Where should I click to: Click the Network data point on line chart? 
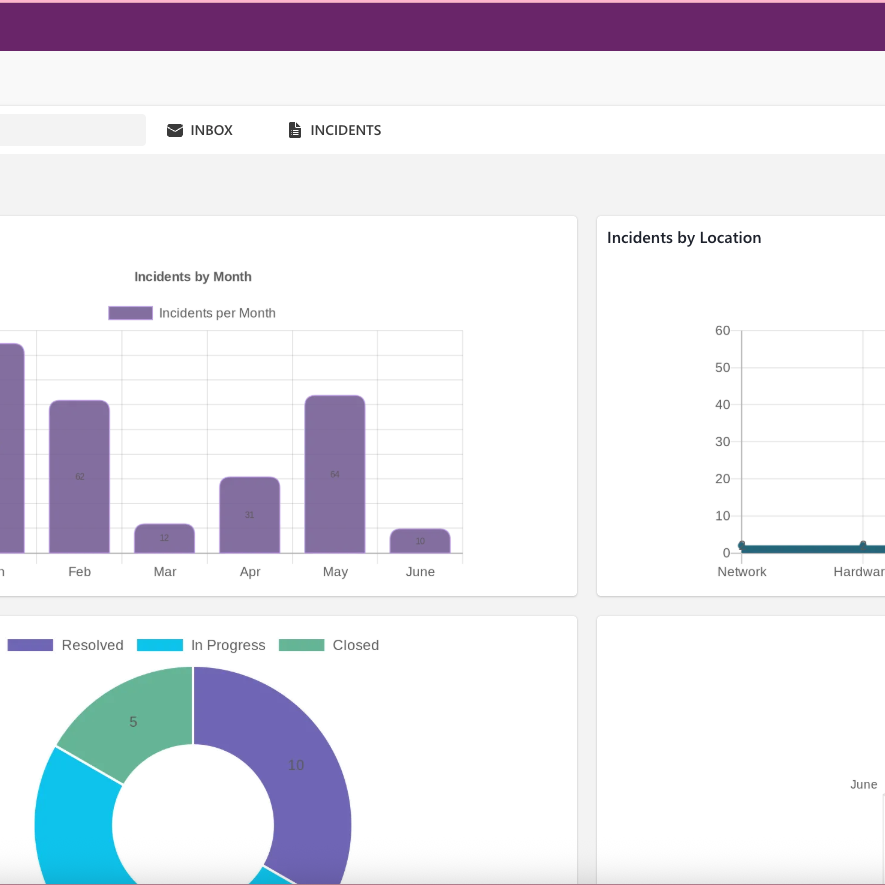[742, 545]
